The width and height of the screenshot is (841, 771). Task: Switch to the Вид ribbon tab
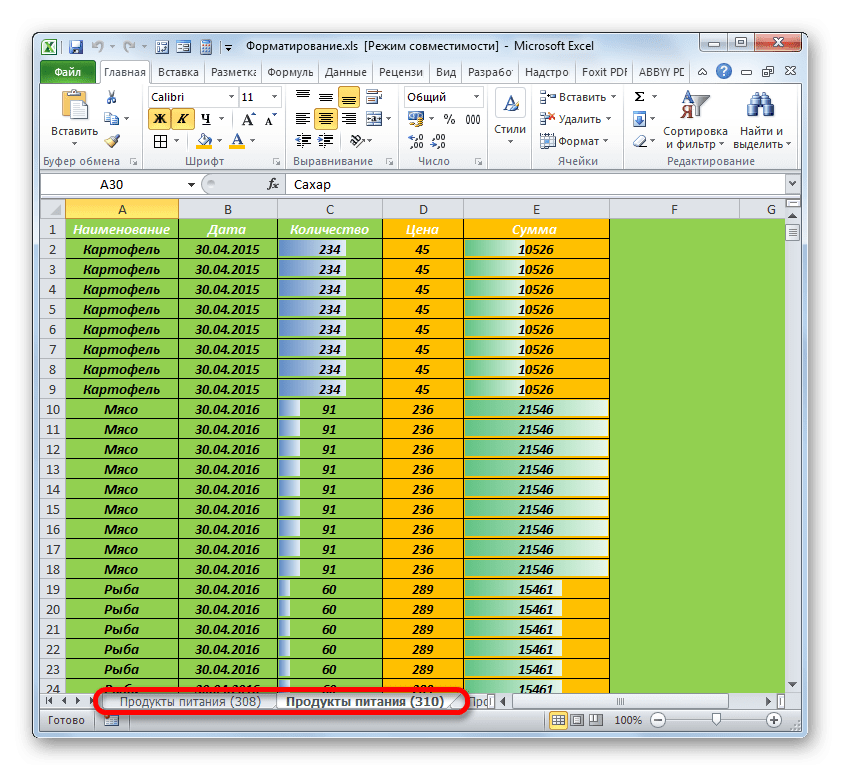[446, 72]
